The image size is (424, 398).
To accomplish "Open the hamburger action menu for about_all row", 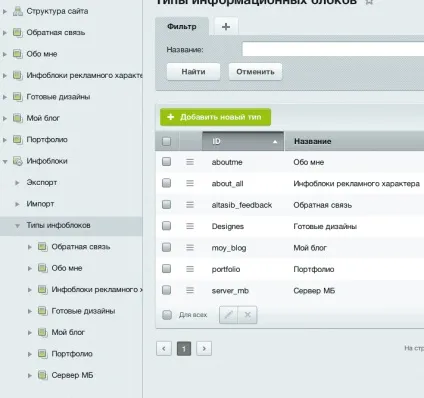I will pos(190,183).
